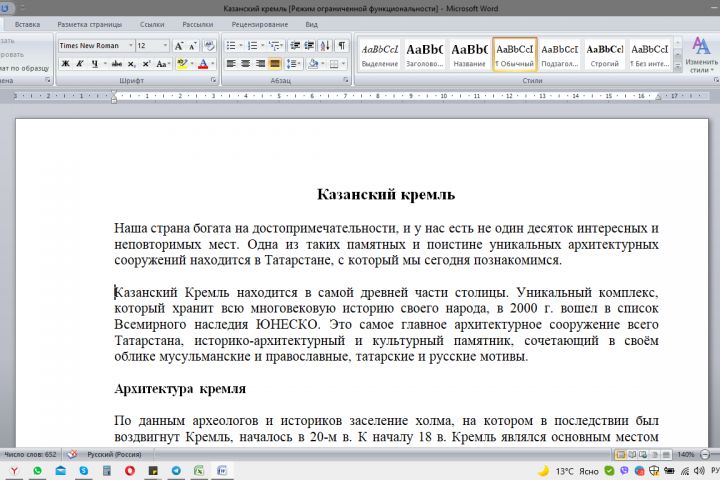Apply strikethrough formatting
Viewport: 720px width, 480px height.
117,64
